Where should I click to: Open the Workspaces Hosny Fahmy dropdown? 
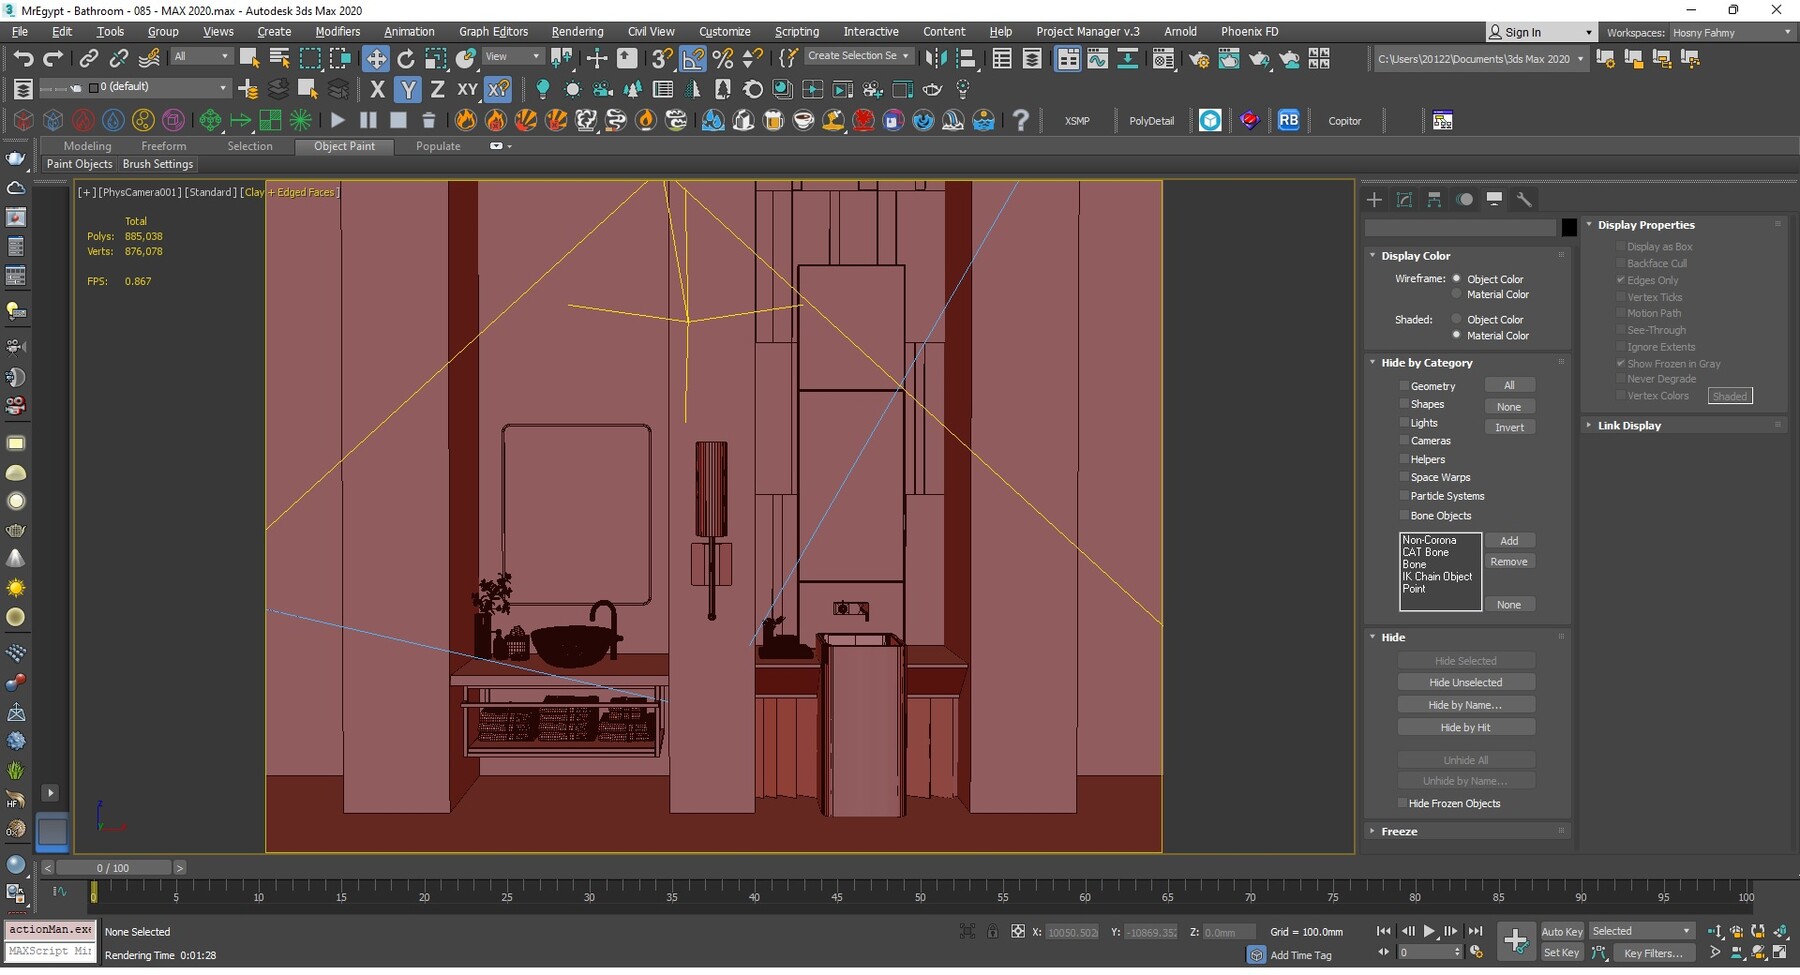click(x=1730, y=33)
